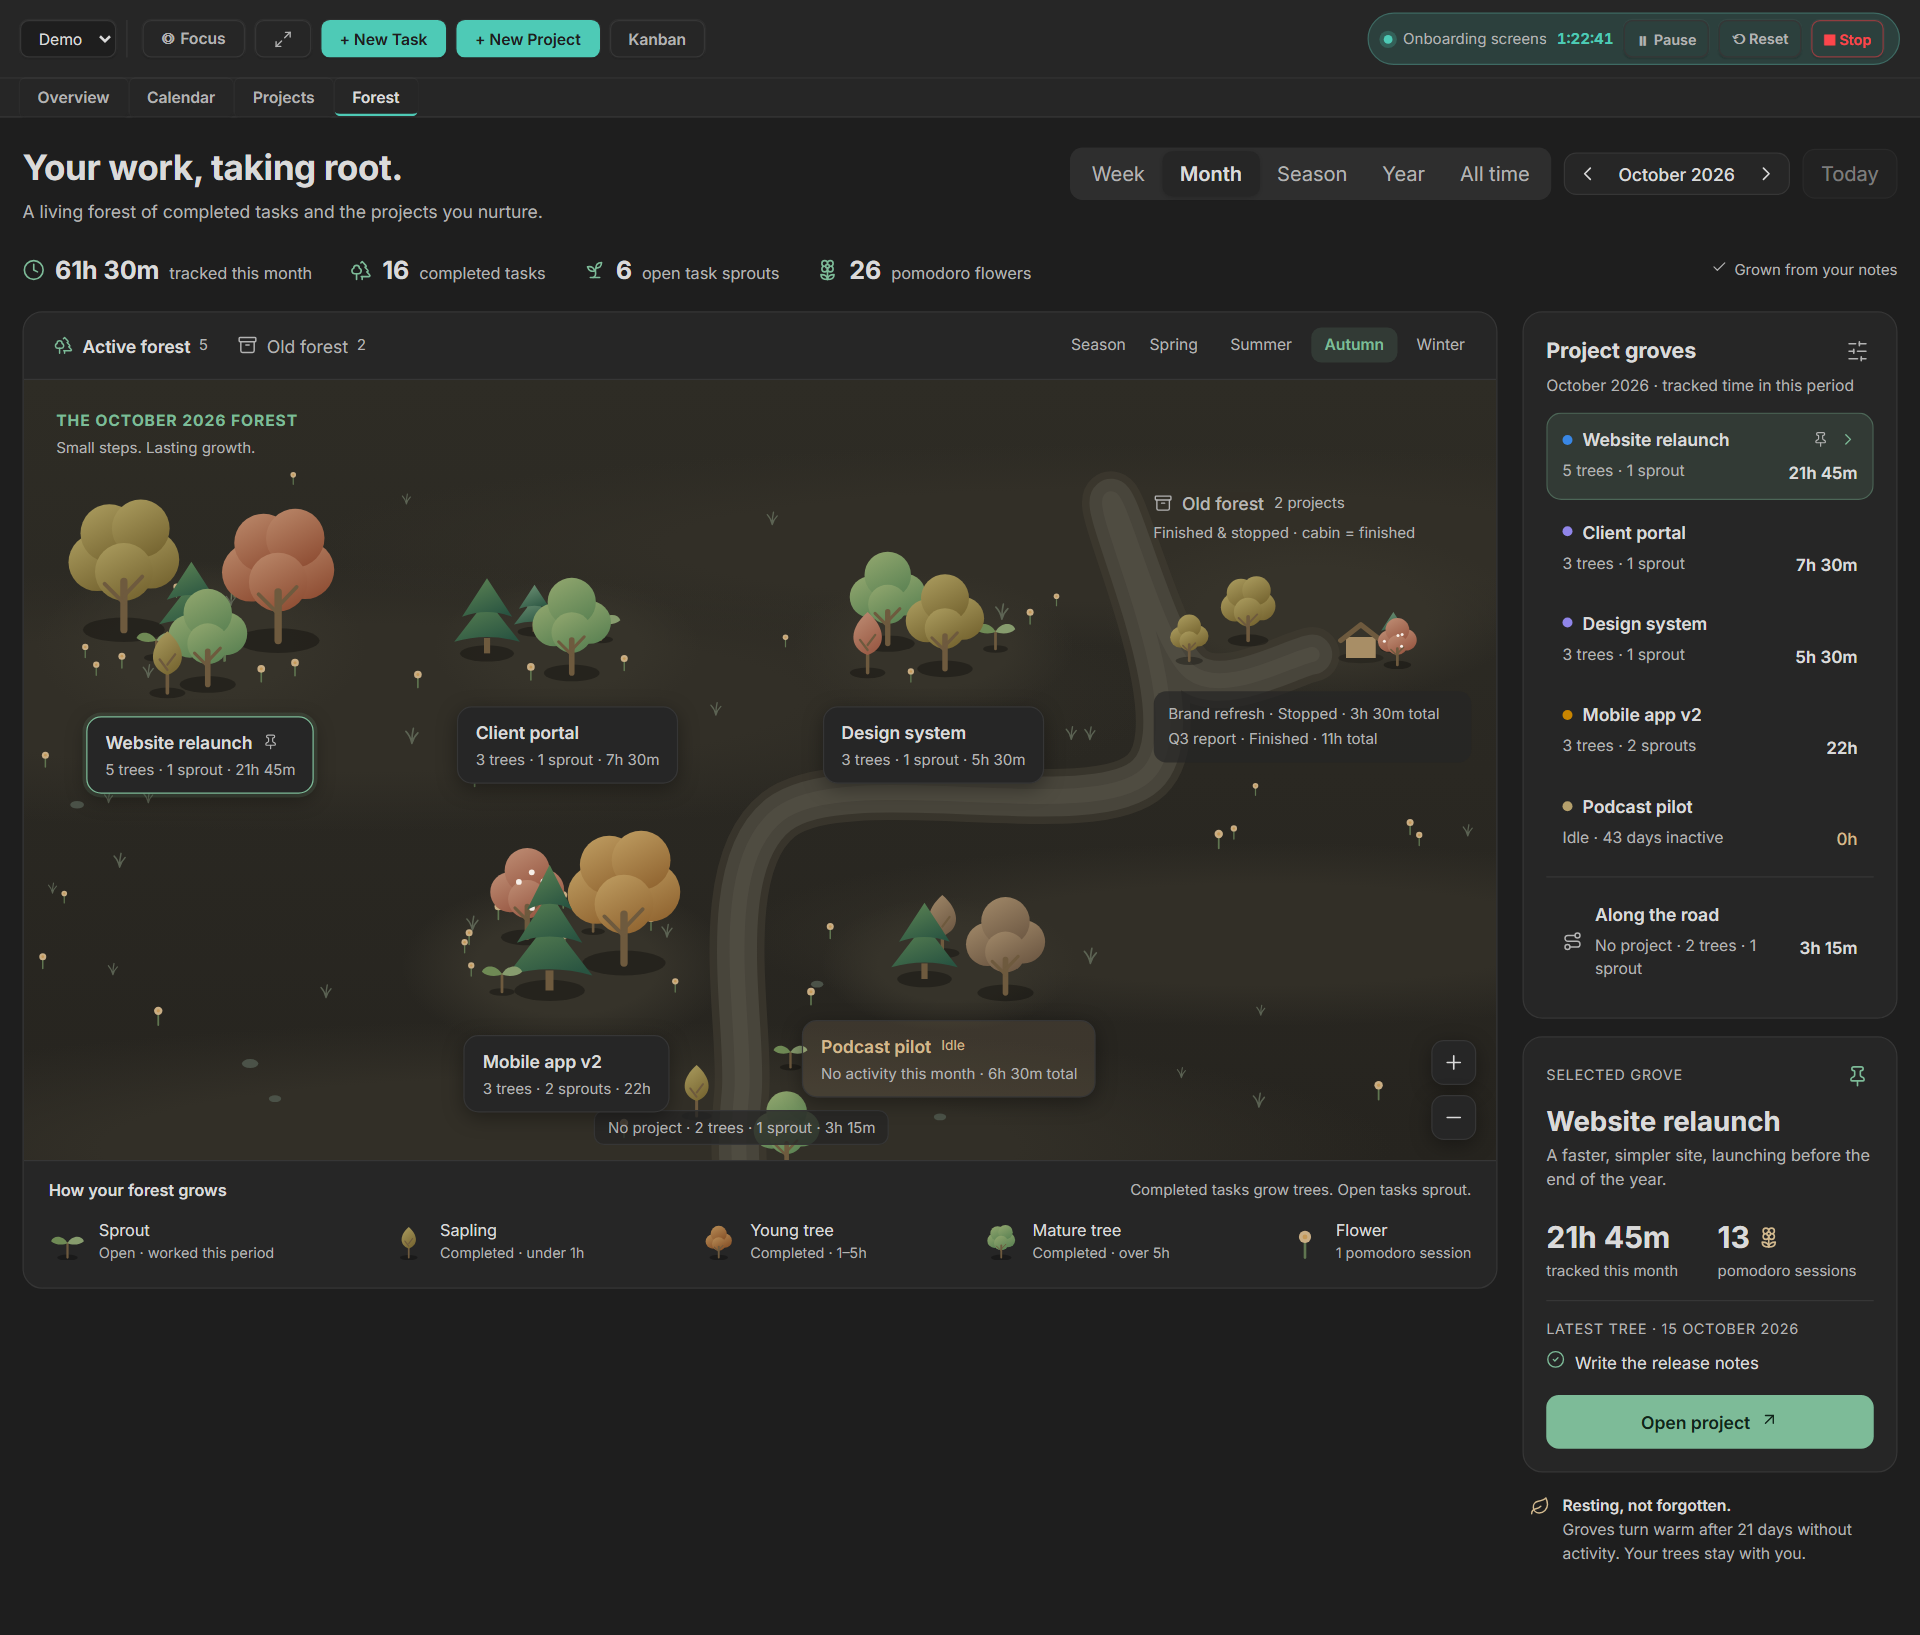This screenshot has width=1920, height=1635.
Task: Expand Website relaunch grove with chevron
Action: (1848, 439)
